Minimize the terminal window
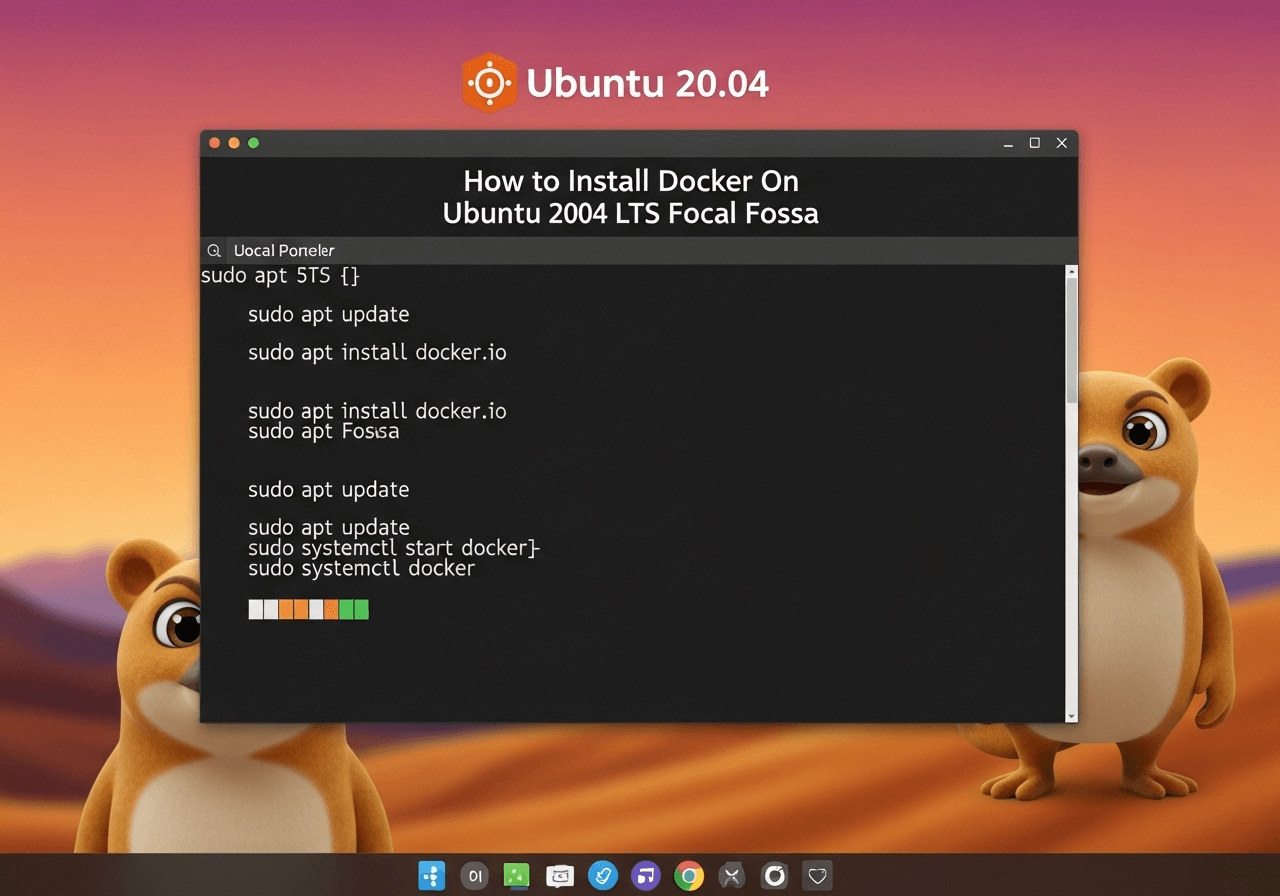This screenshot has height=896, width=1280. tap(1009, 144)
